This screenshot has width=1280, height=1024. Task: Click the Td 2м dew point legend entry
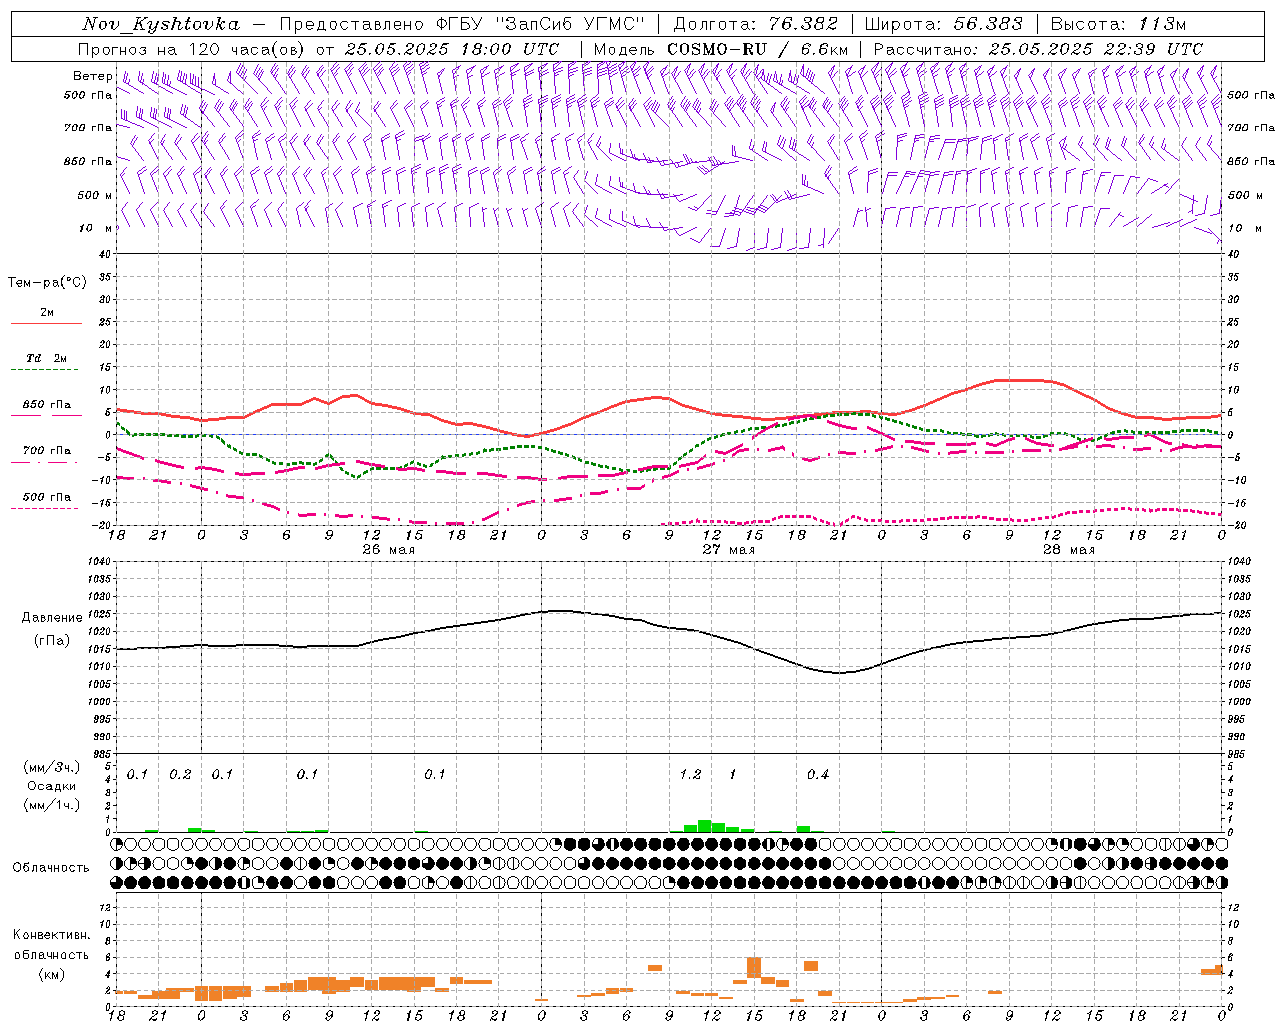[47, 358]
